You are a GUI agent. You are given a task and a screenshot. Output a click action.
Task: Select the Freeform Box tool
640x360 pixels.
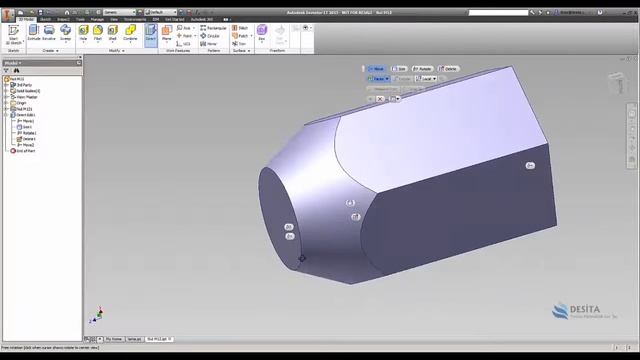[x=262, y=33]
